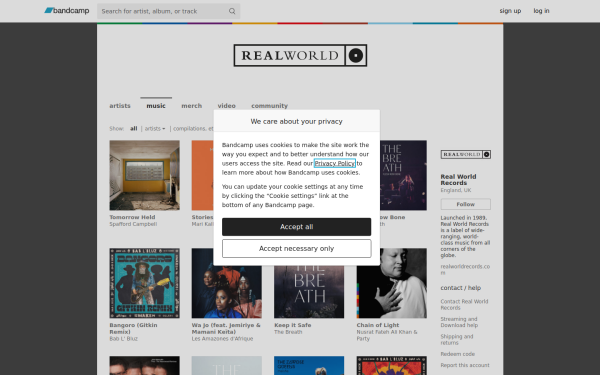Screen dimensions: 600x375
Task: Click the Real World Records sidebar name
Action: pyautogui.click(x=458, y=180)
